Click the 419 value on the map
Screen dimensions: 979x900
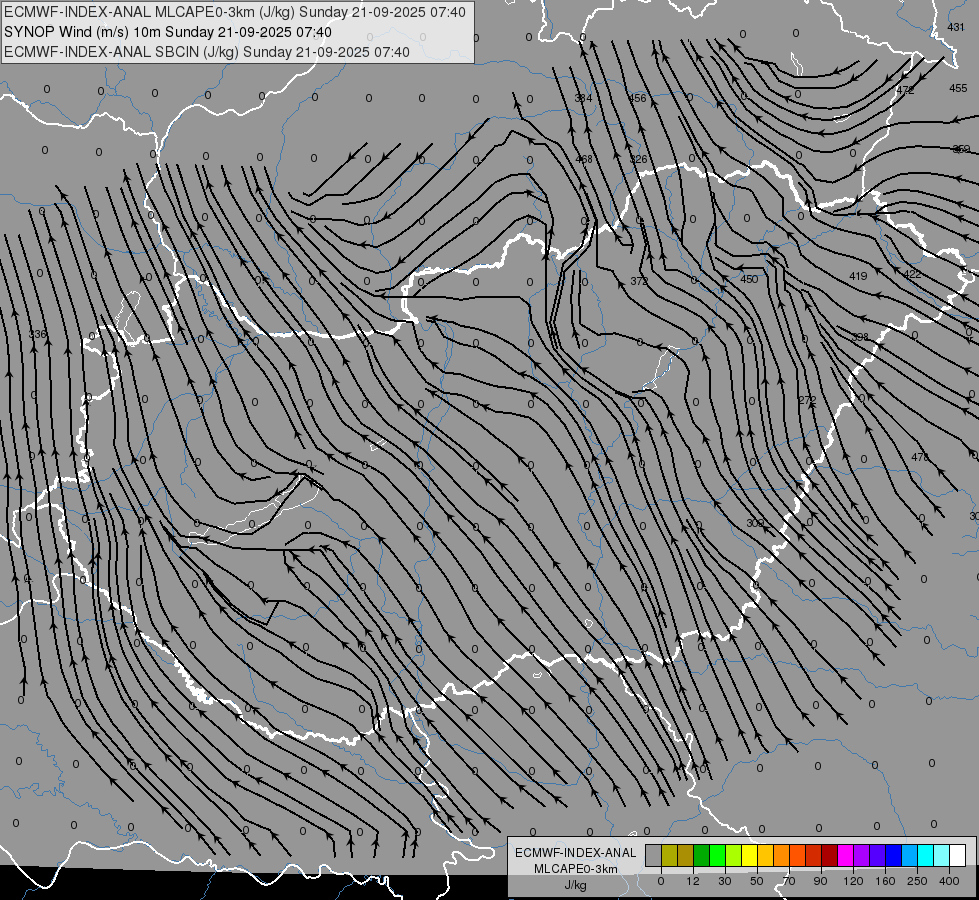tap(858, 276)
